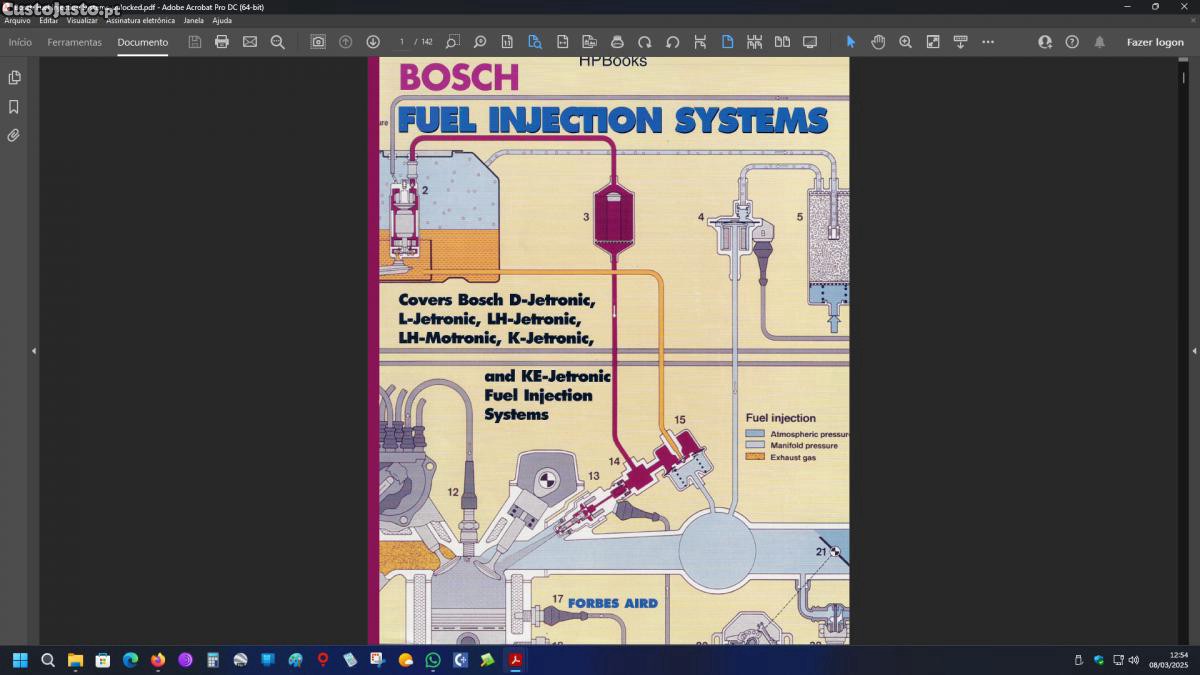Open the Visualizar menu
This screenshot has width=1200, height=675.
point(82,20)
